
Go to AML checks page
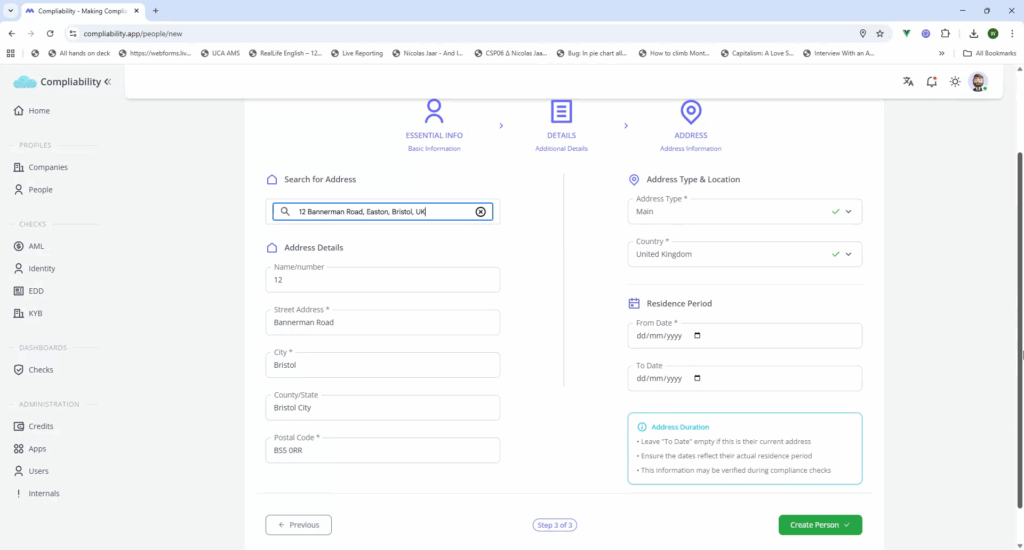(x=36, y=246)
